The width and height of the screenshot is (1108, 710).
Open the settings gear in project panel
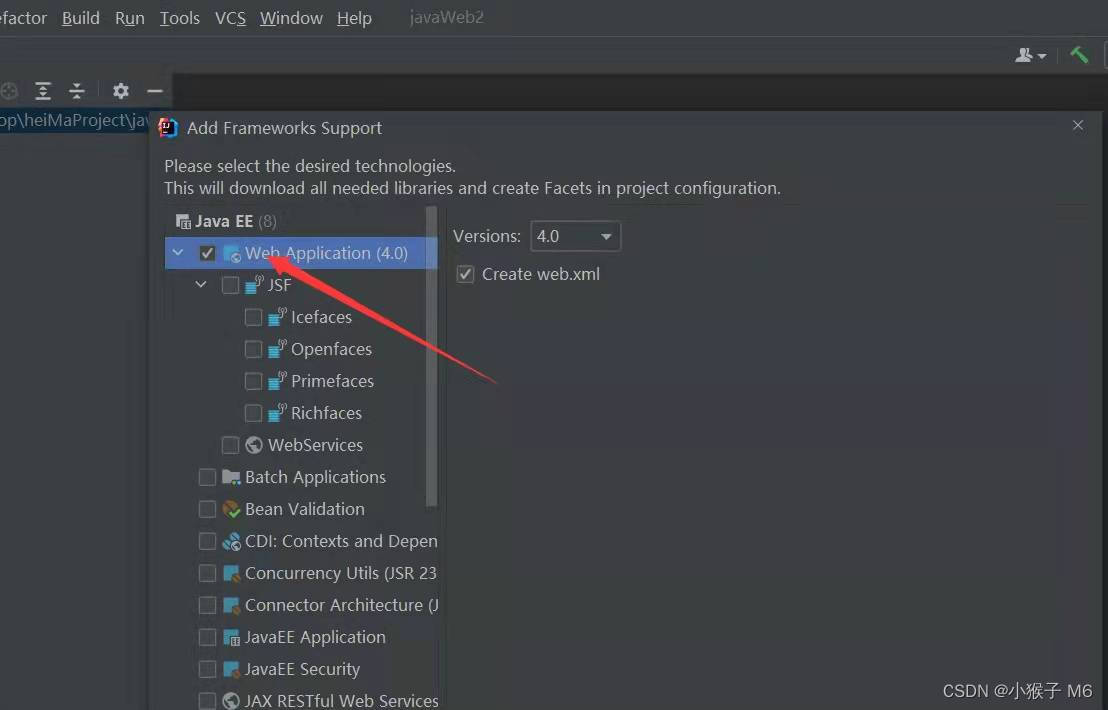[121, 90]
